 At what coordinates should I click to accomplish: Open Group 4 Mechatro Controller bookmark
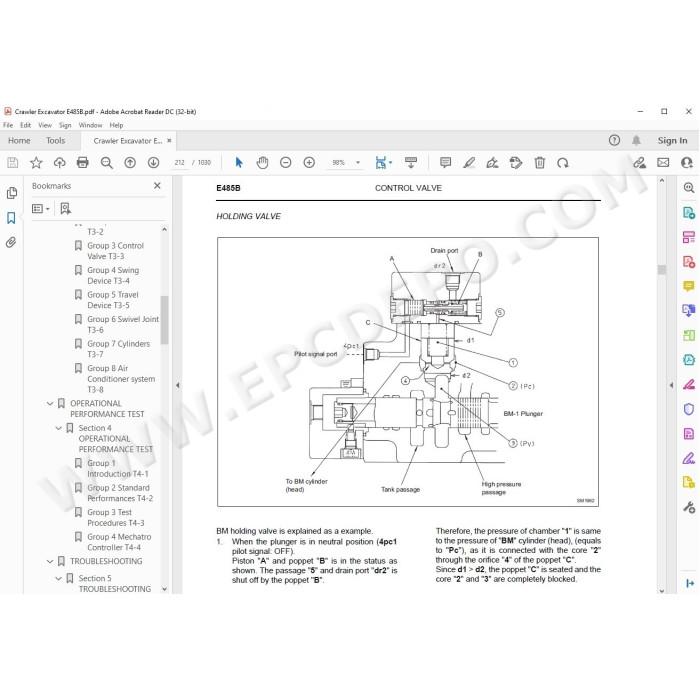(119, 542)
